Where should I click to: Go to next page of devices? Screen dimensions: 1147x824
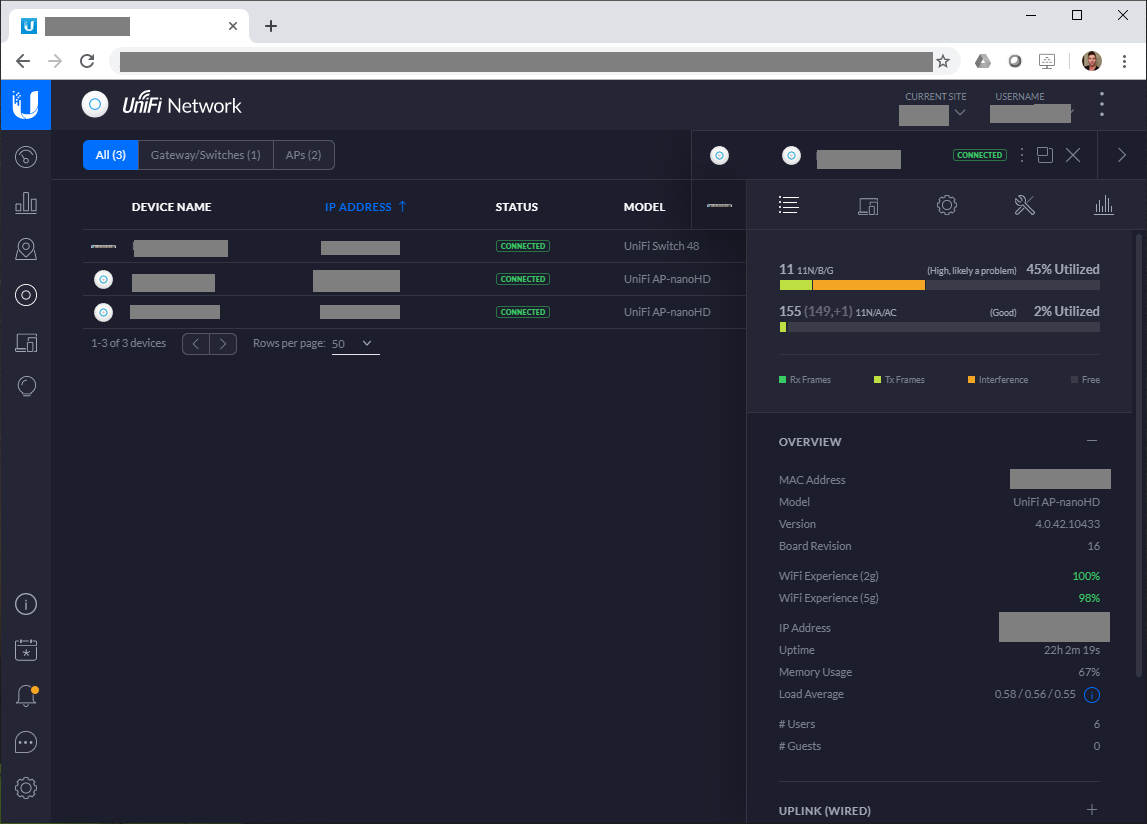click(x=223, y=344)
